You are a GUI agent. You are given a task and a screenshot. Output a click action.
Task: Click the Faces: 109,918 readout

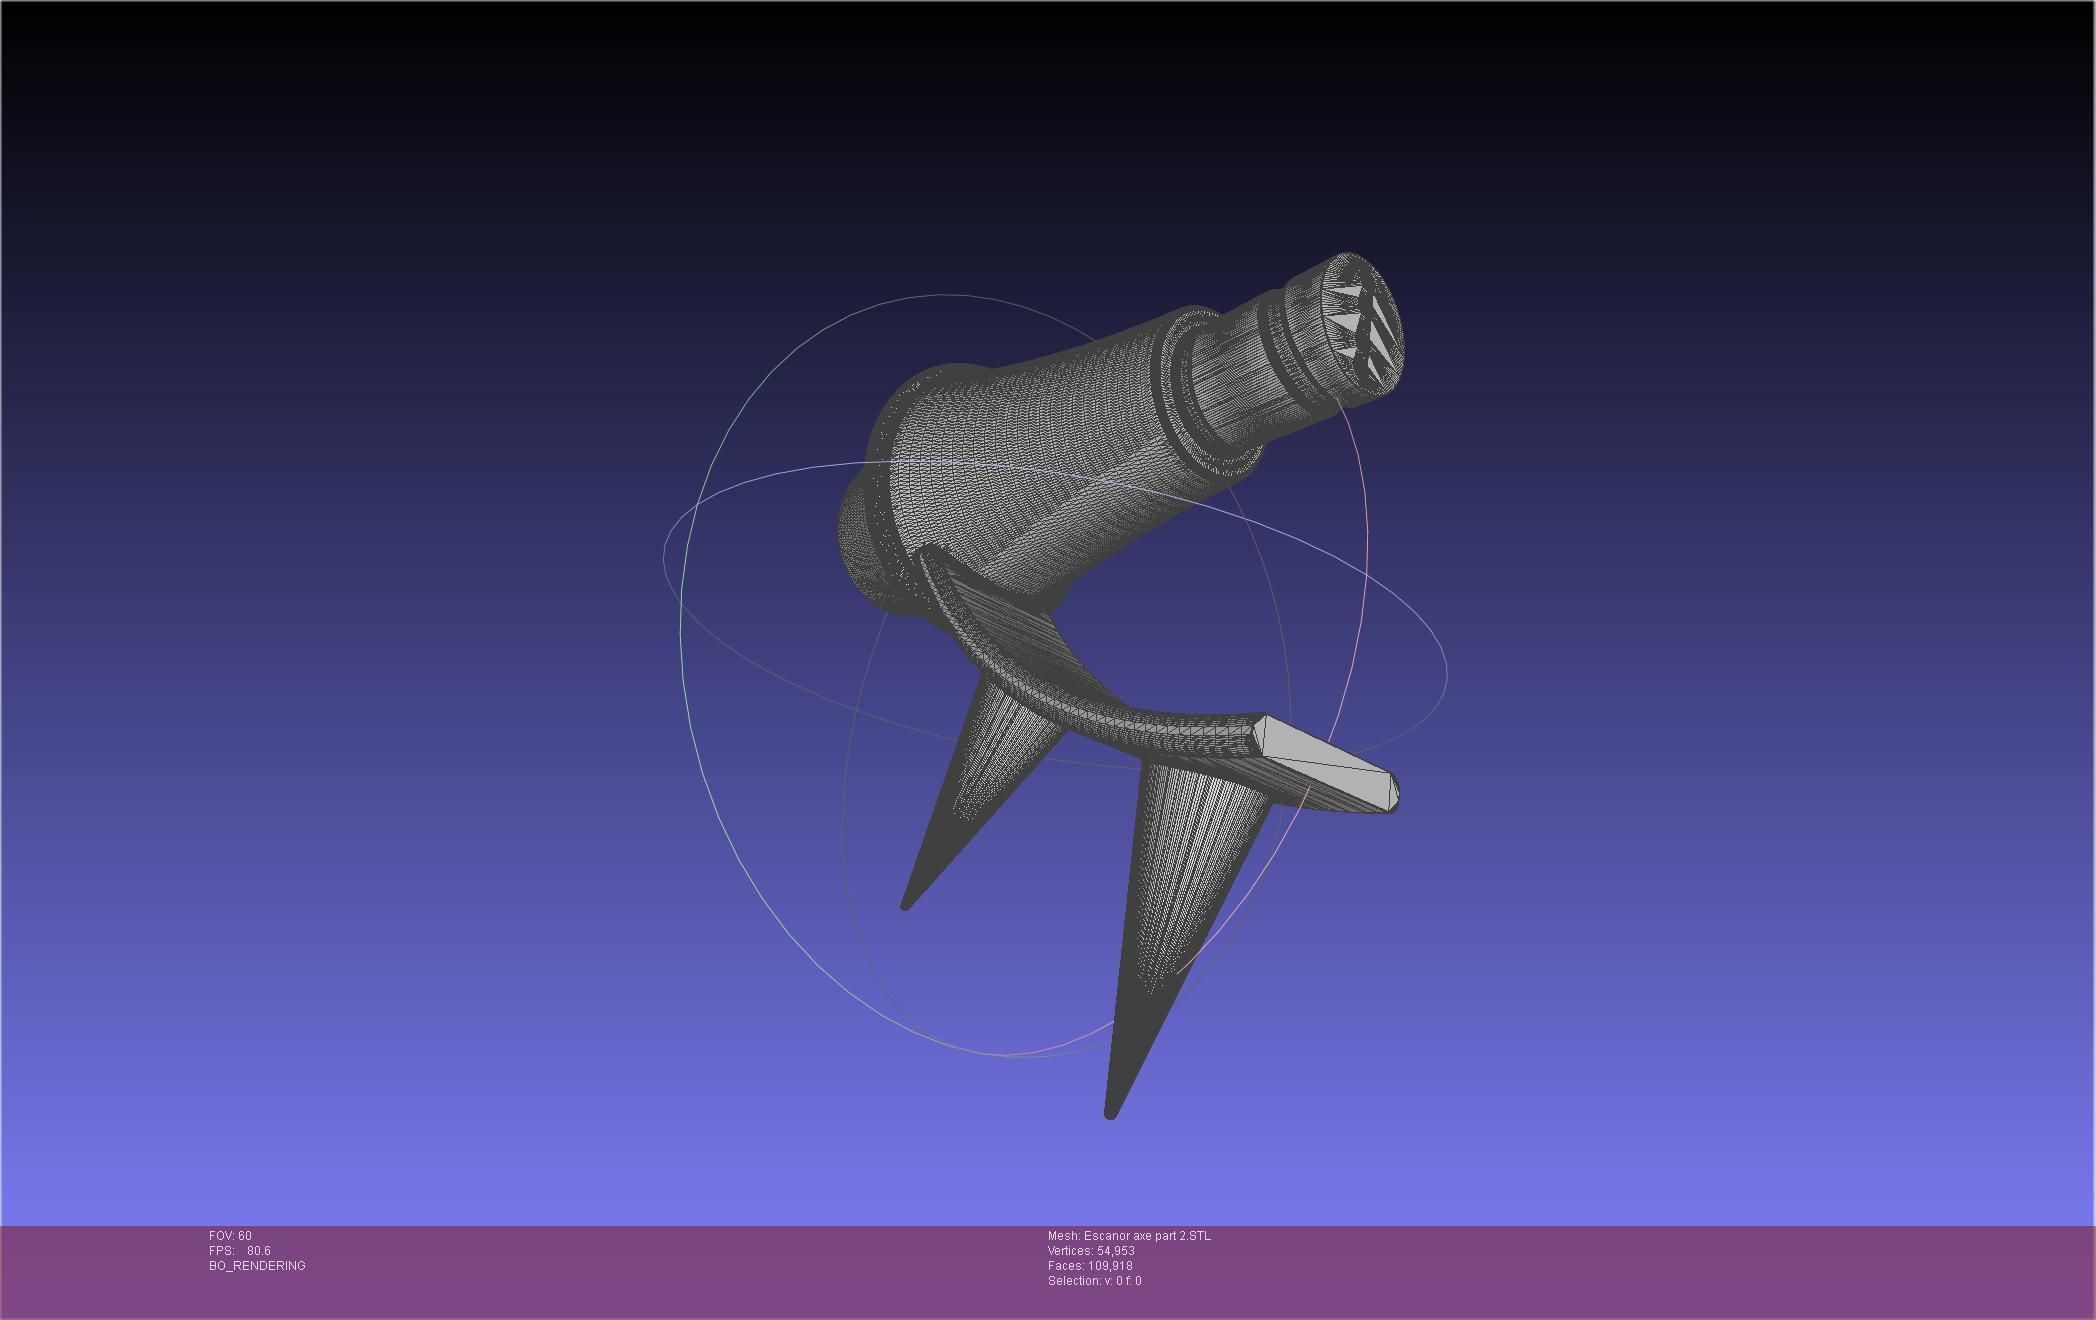1090,1266
